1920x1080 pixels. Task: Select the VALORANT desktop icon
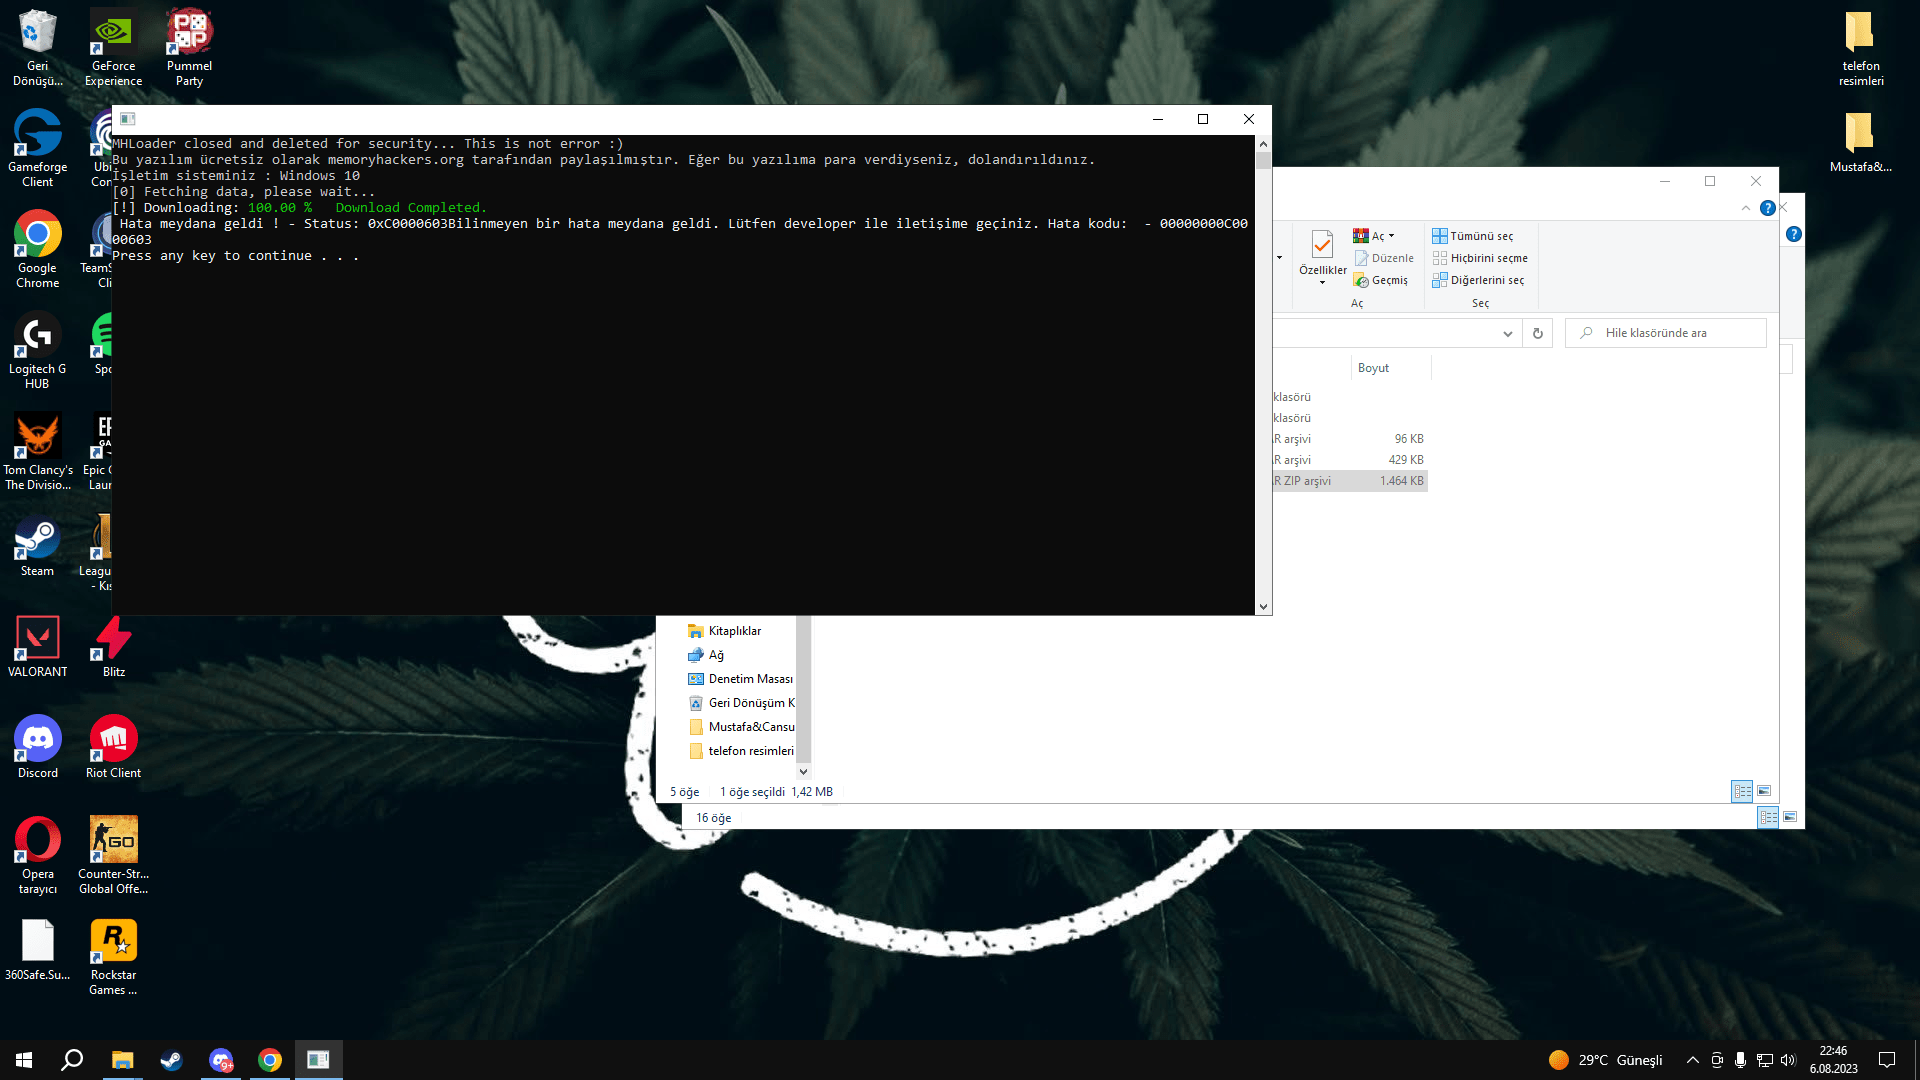(x=37, y=647)
